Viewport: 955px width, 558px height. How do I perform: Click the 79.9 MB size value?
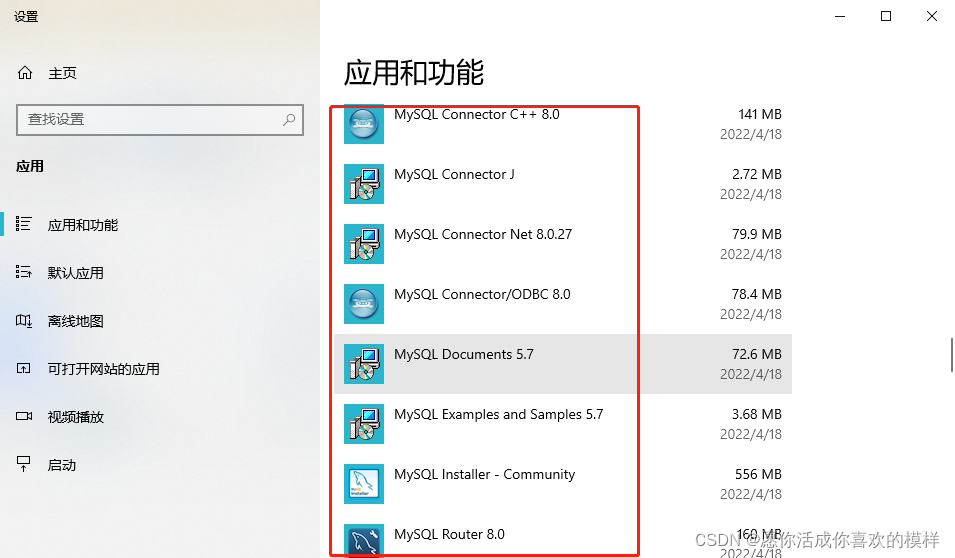pyautogui.click(x=756, y=234)
